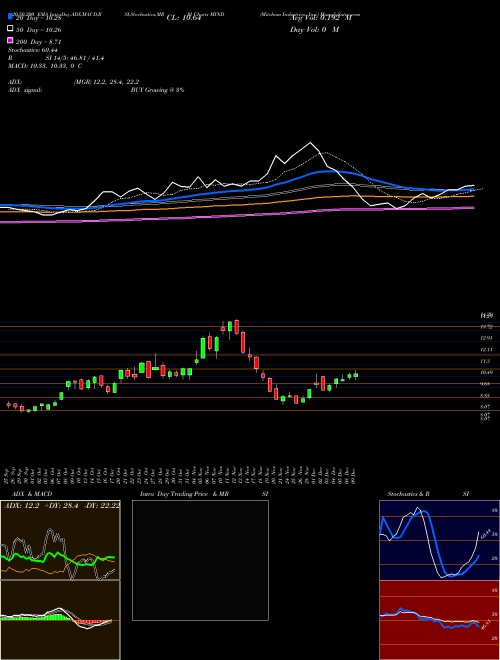Viewport: 500px width, 660px height.
Task: Select the '50 Day - 10.26' legend text
Action: coord(39,30)
